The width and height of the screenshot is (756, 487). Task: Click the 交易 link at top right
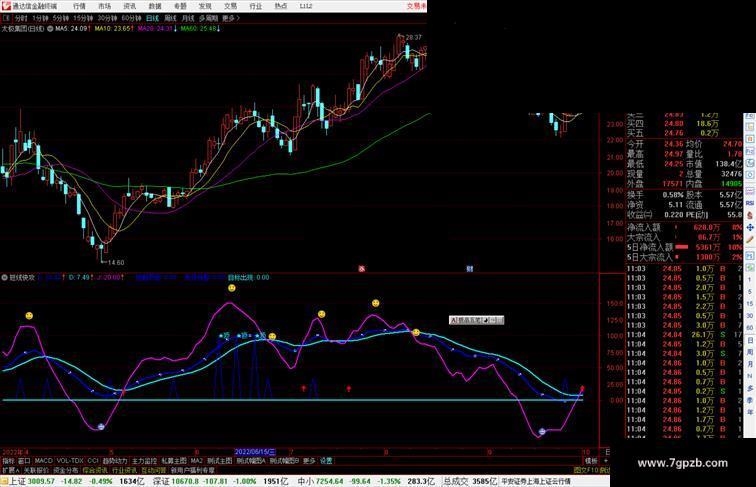click(416, 6)
